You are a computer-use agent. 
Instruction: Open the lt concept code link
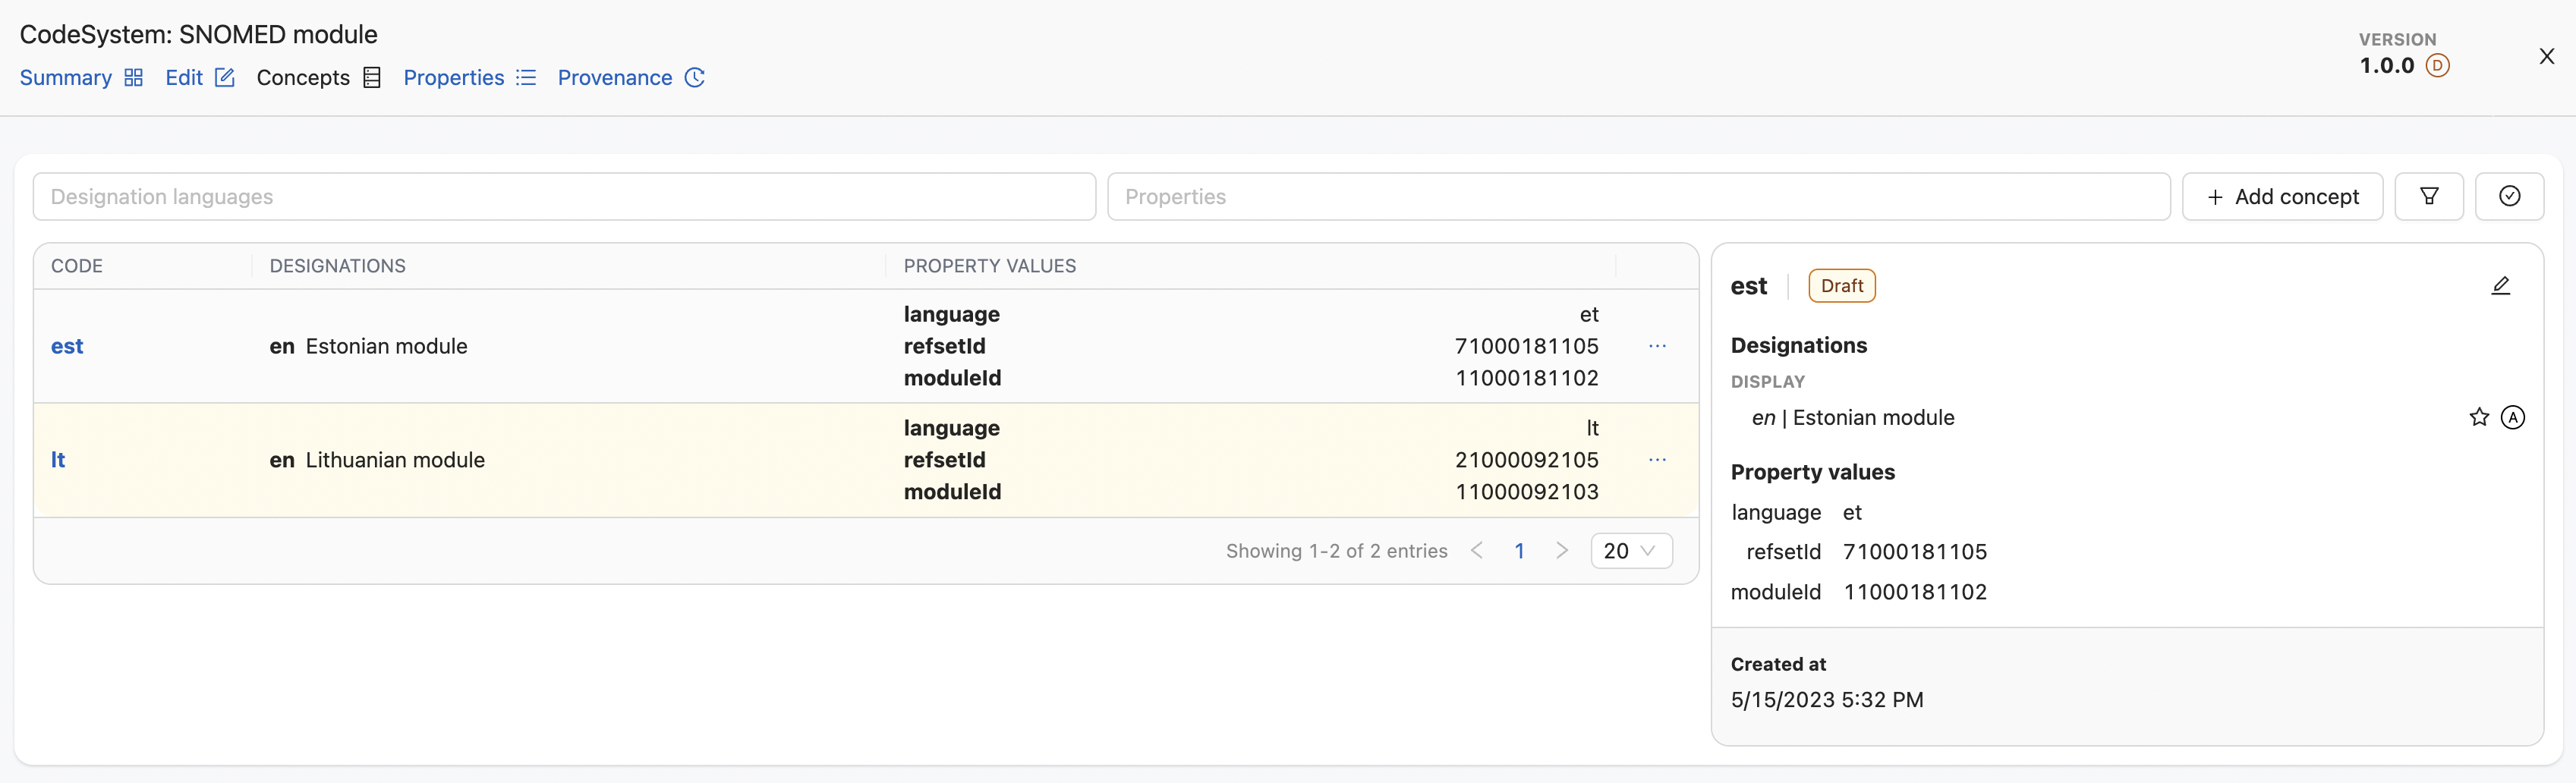tap(58, 460)
